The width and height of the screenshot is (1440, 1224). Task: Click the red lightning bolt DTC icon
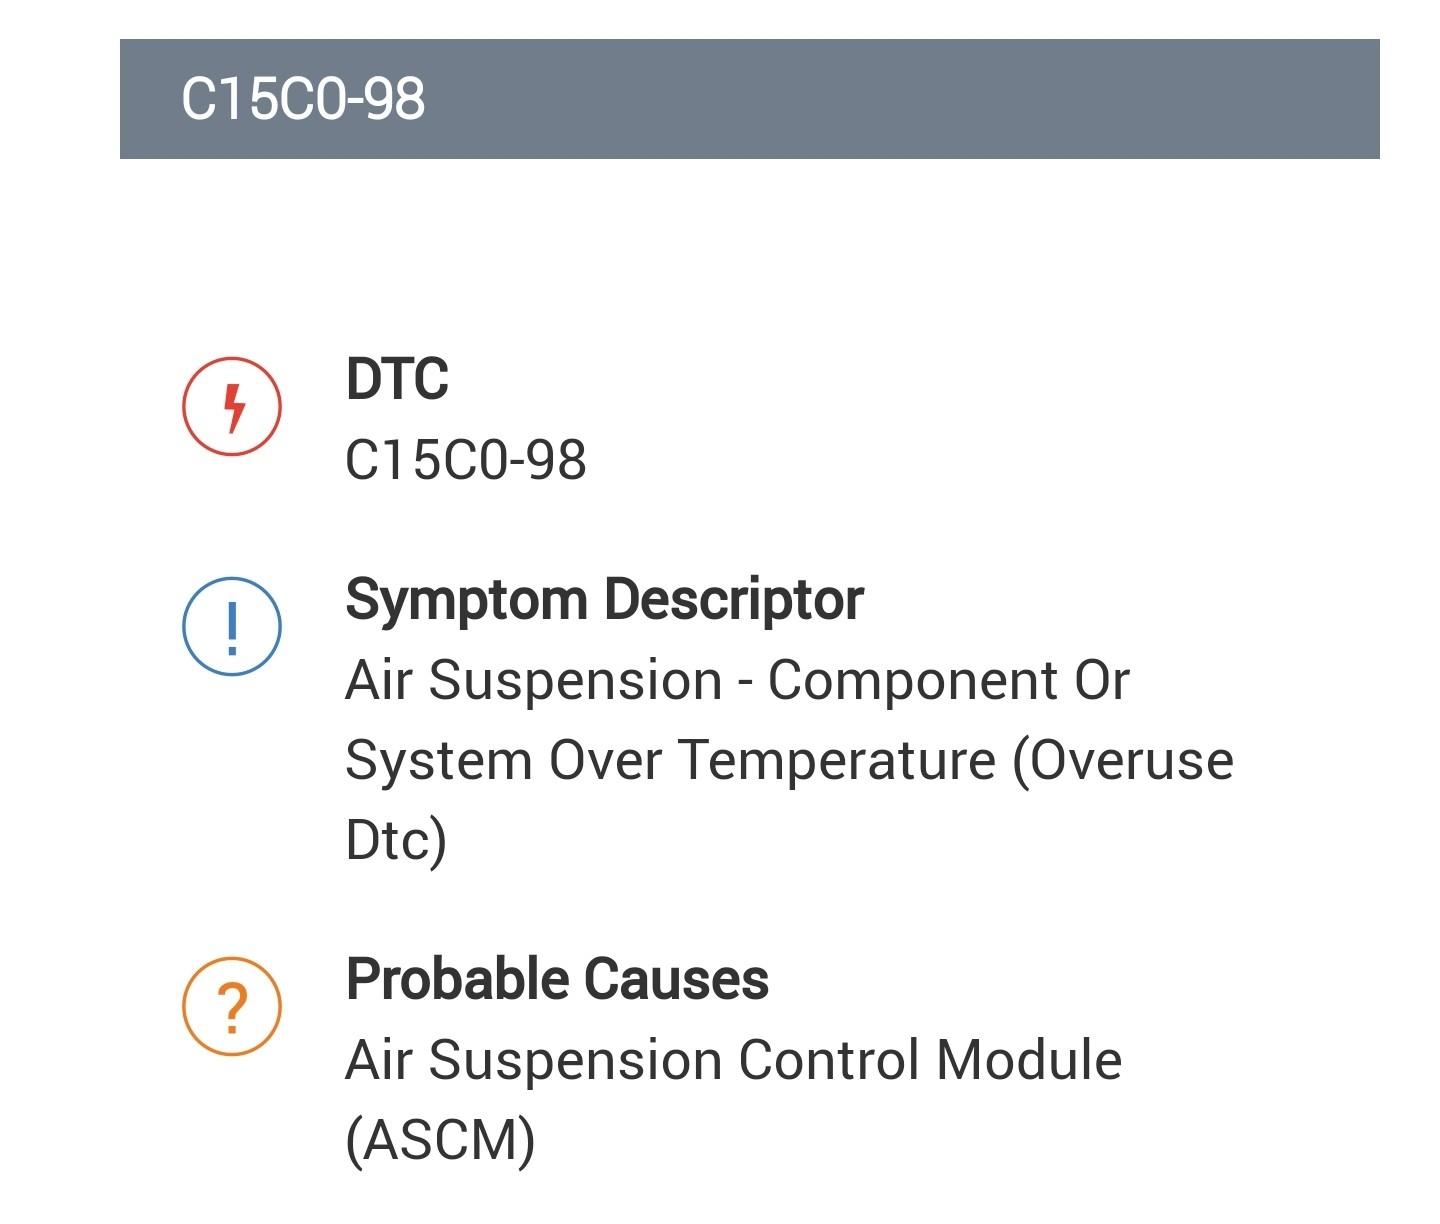[232, 406]
